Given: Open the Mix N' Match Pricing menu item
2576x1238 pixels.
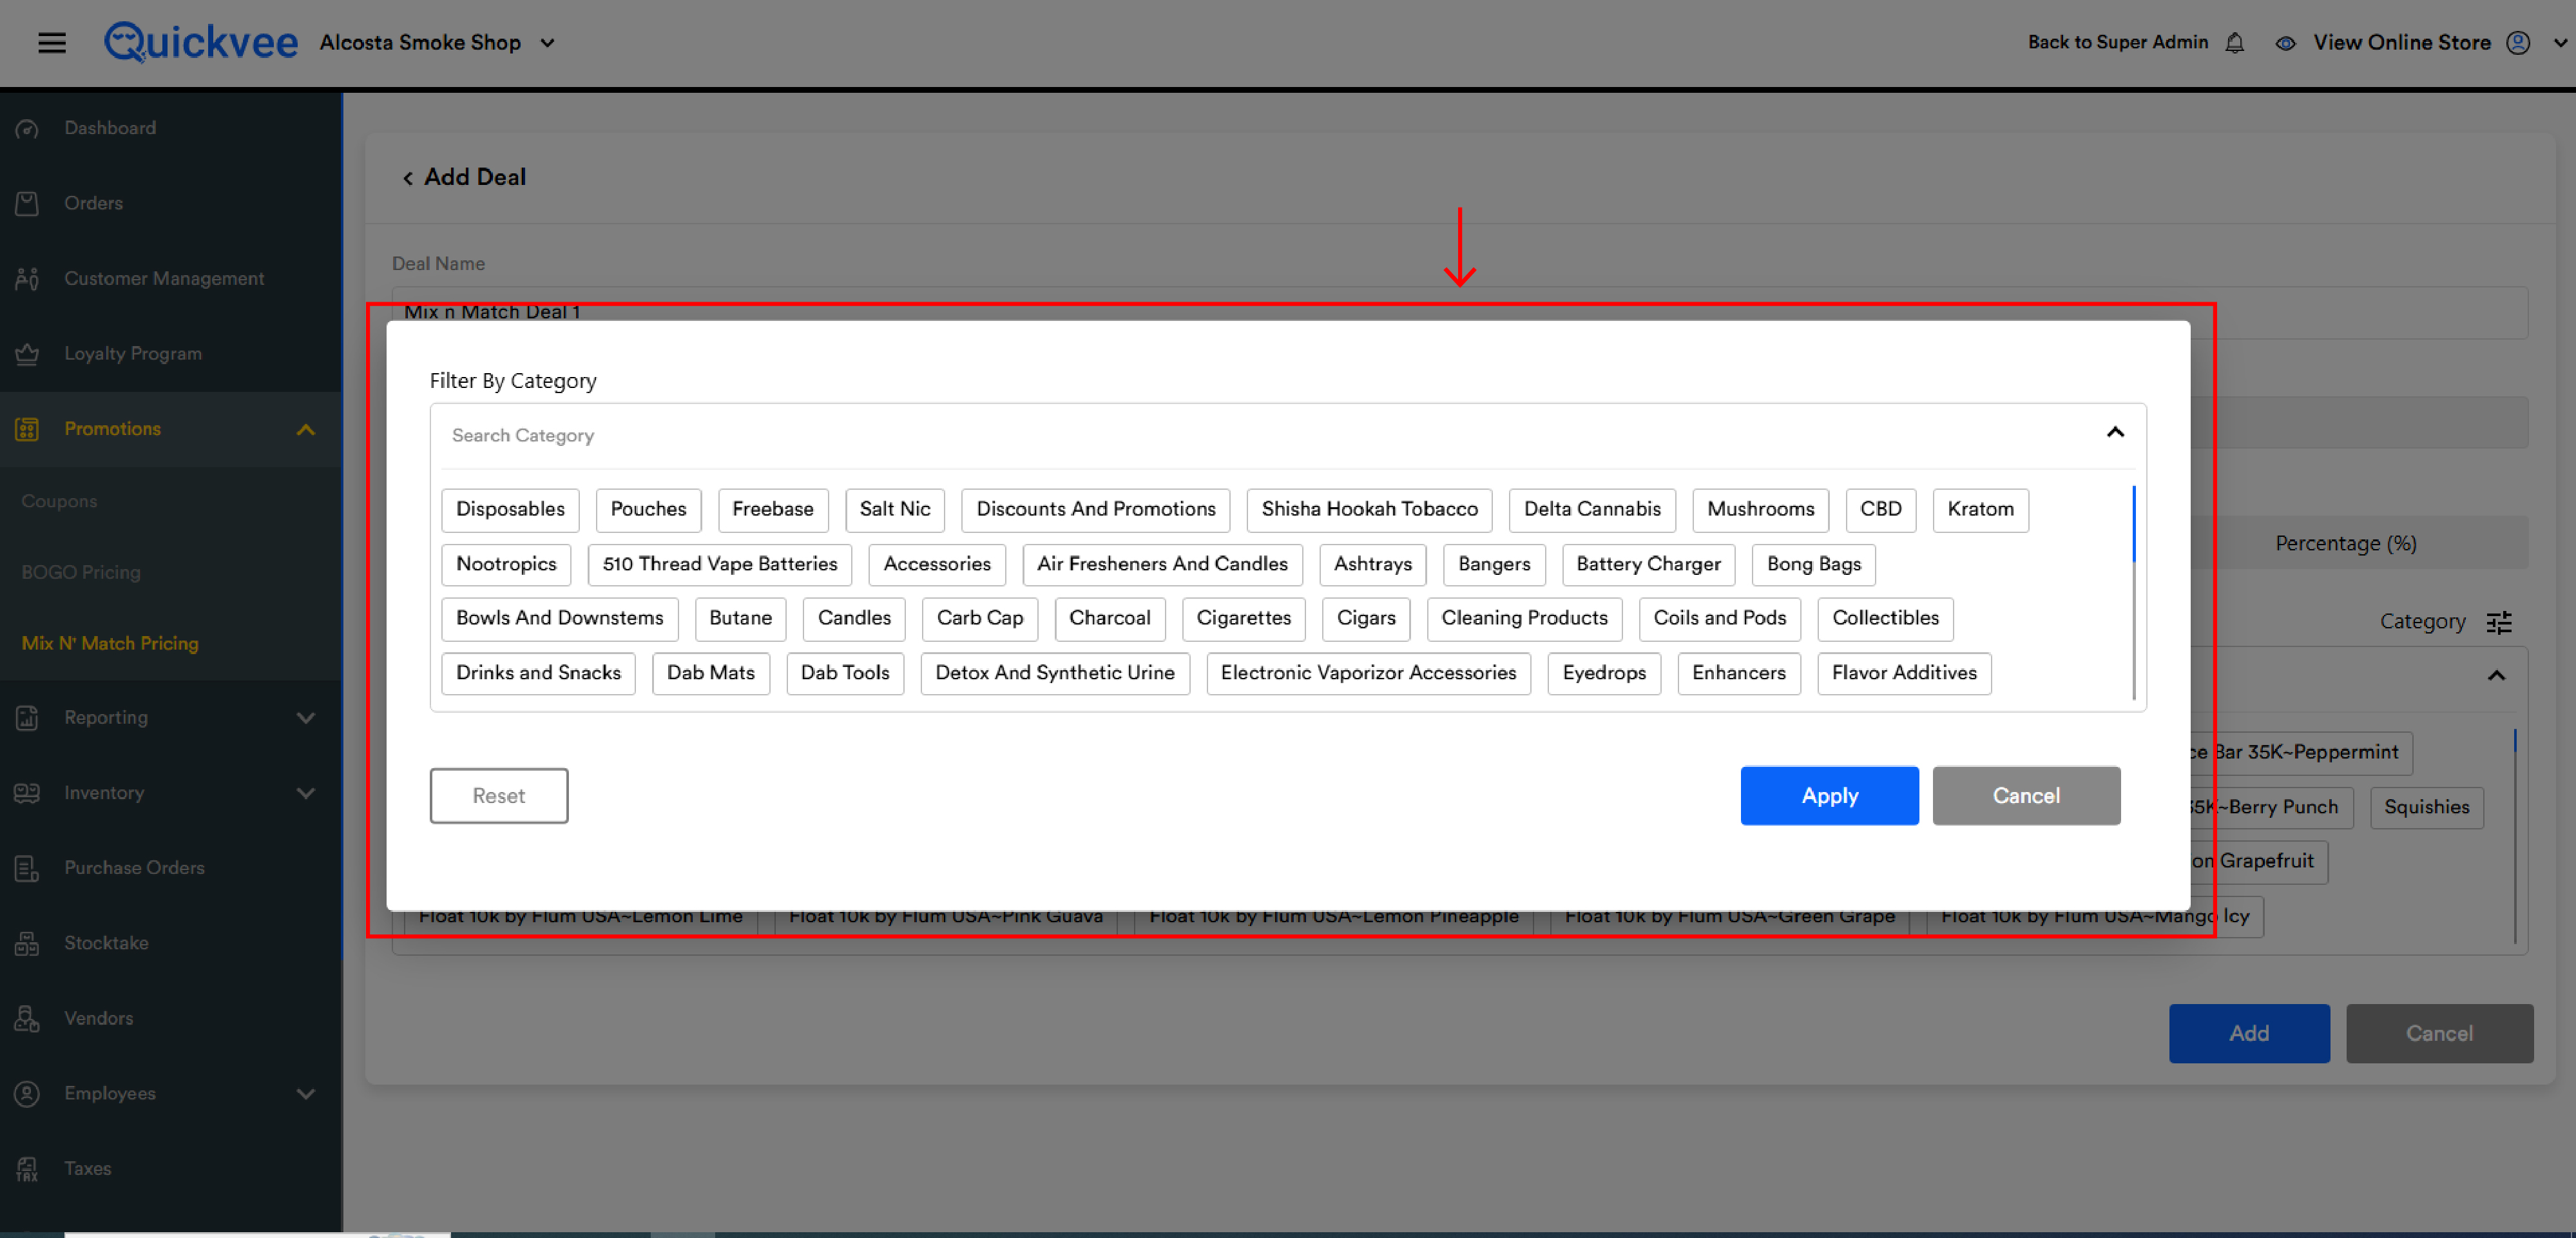Looking at the screenshot, I should (110, 643).
